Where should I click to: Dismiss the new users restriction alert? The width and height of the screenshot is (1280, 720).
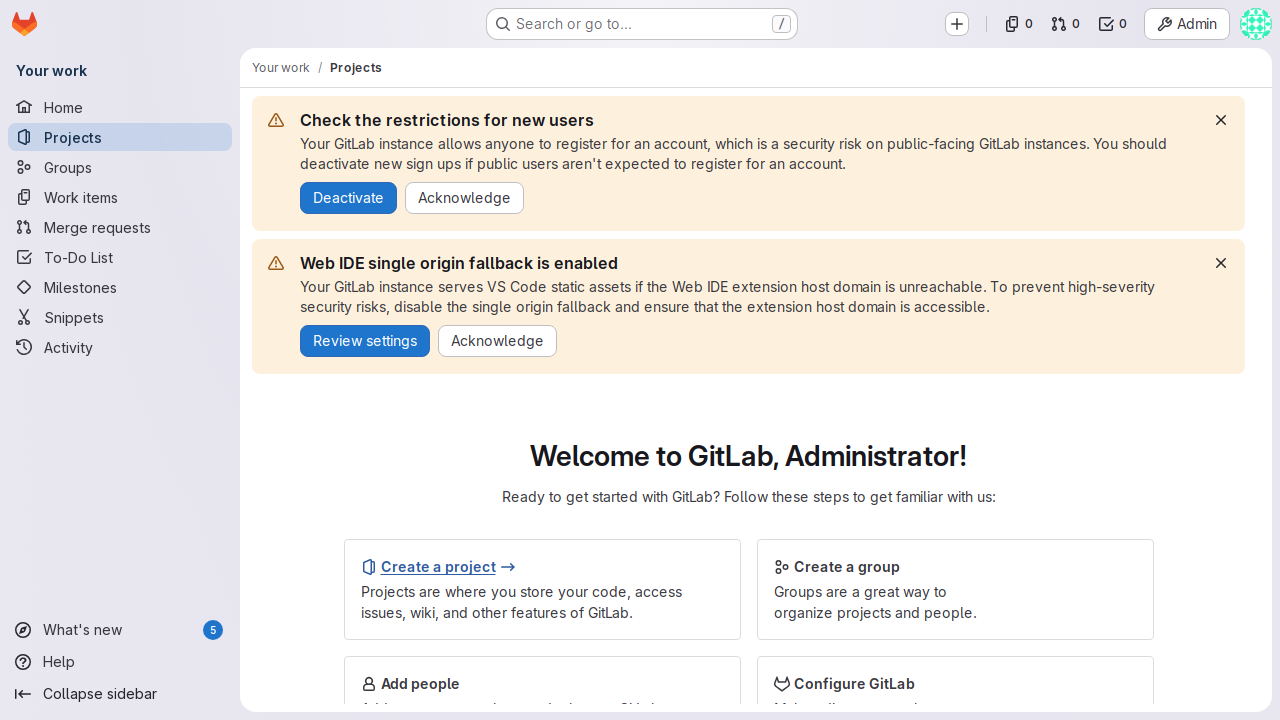click(x=1221, y=120)
